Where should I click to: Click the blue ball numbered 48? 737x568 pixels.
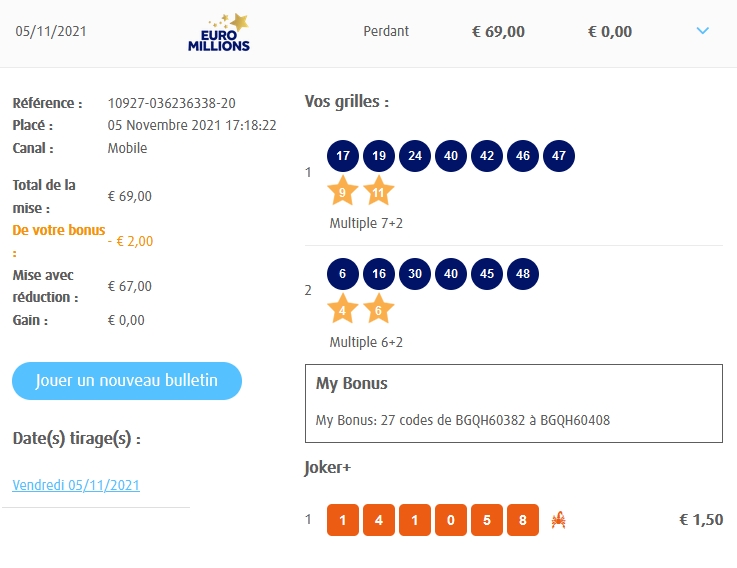(x=523, y=274)
